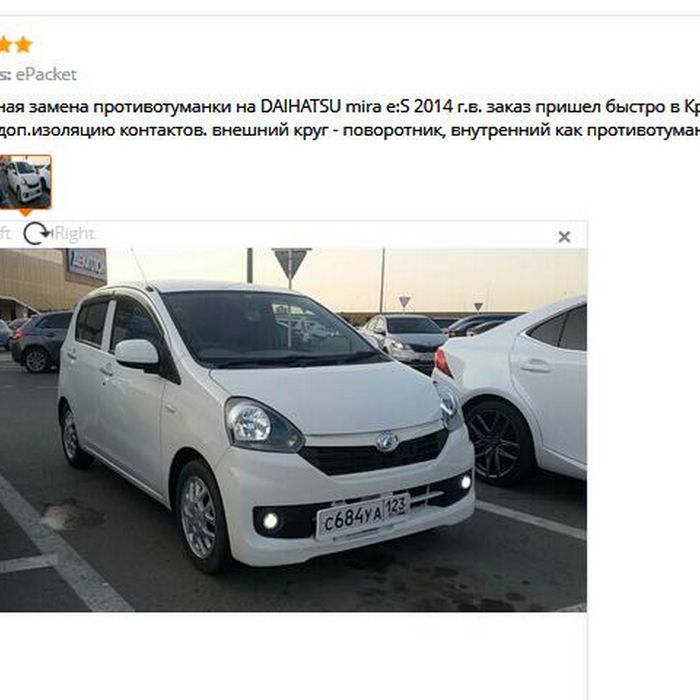Image resolution: width=700 pixels, height=700 pixels.
Task: Click the review line mentioning "поворотник"
Action: [x=350, y=131]
